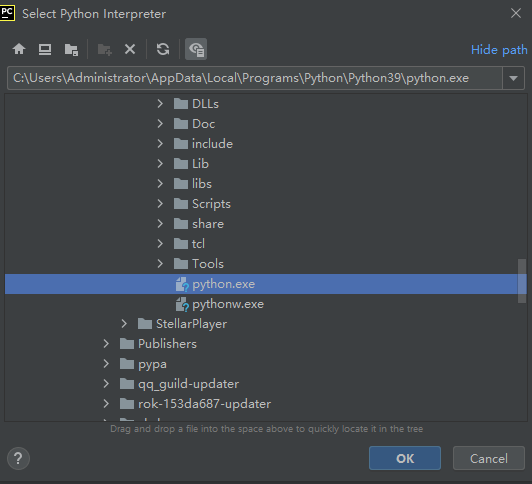Select the share folder name
532x484 pixels.
click(x=208, y=224)
